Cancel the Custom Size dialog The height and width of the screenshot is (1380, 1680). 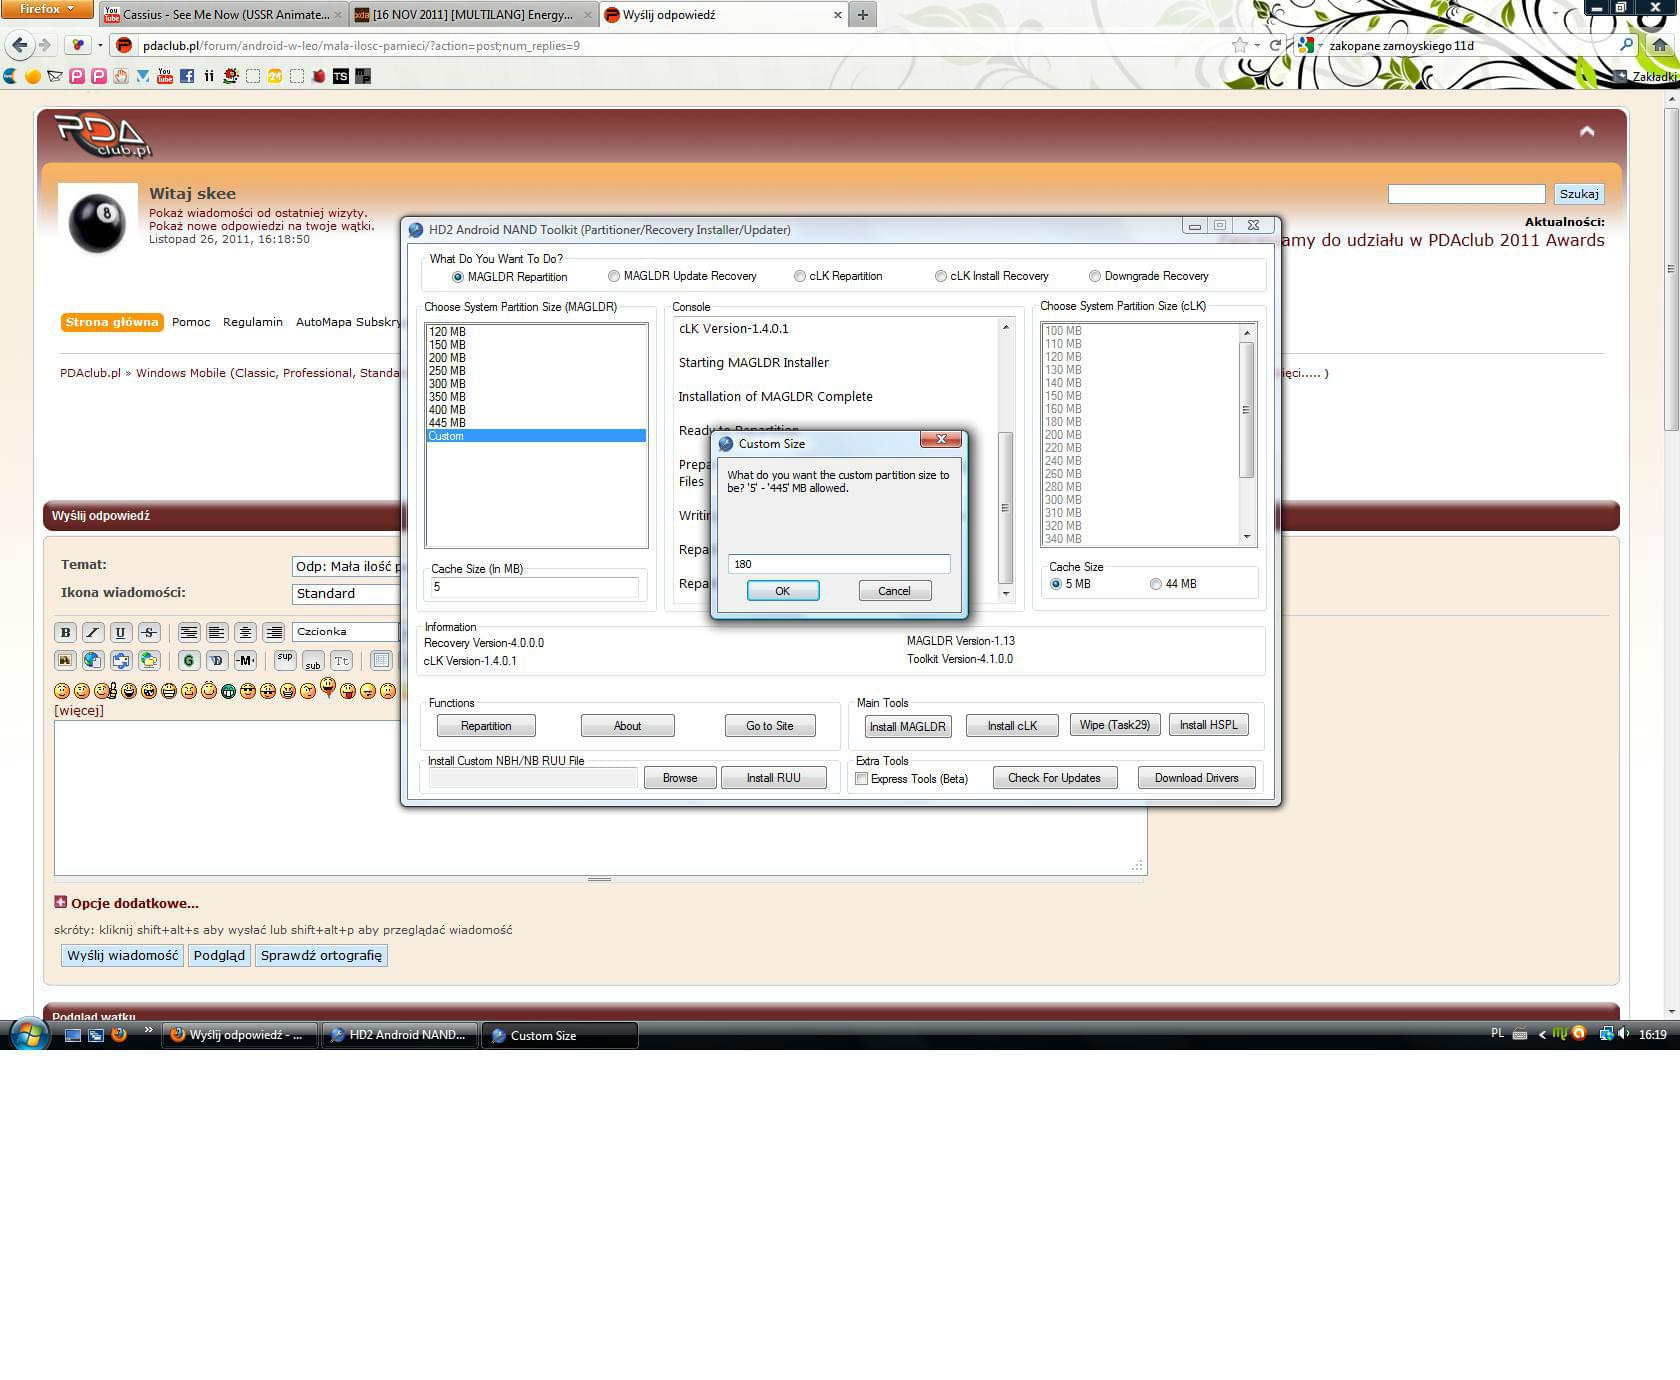coord(894,591)
